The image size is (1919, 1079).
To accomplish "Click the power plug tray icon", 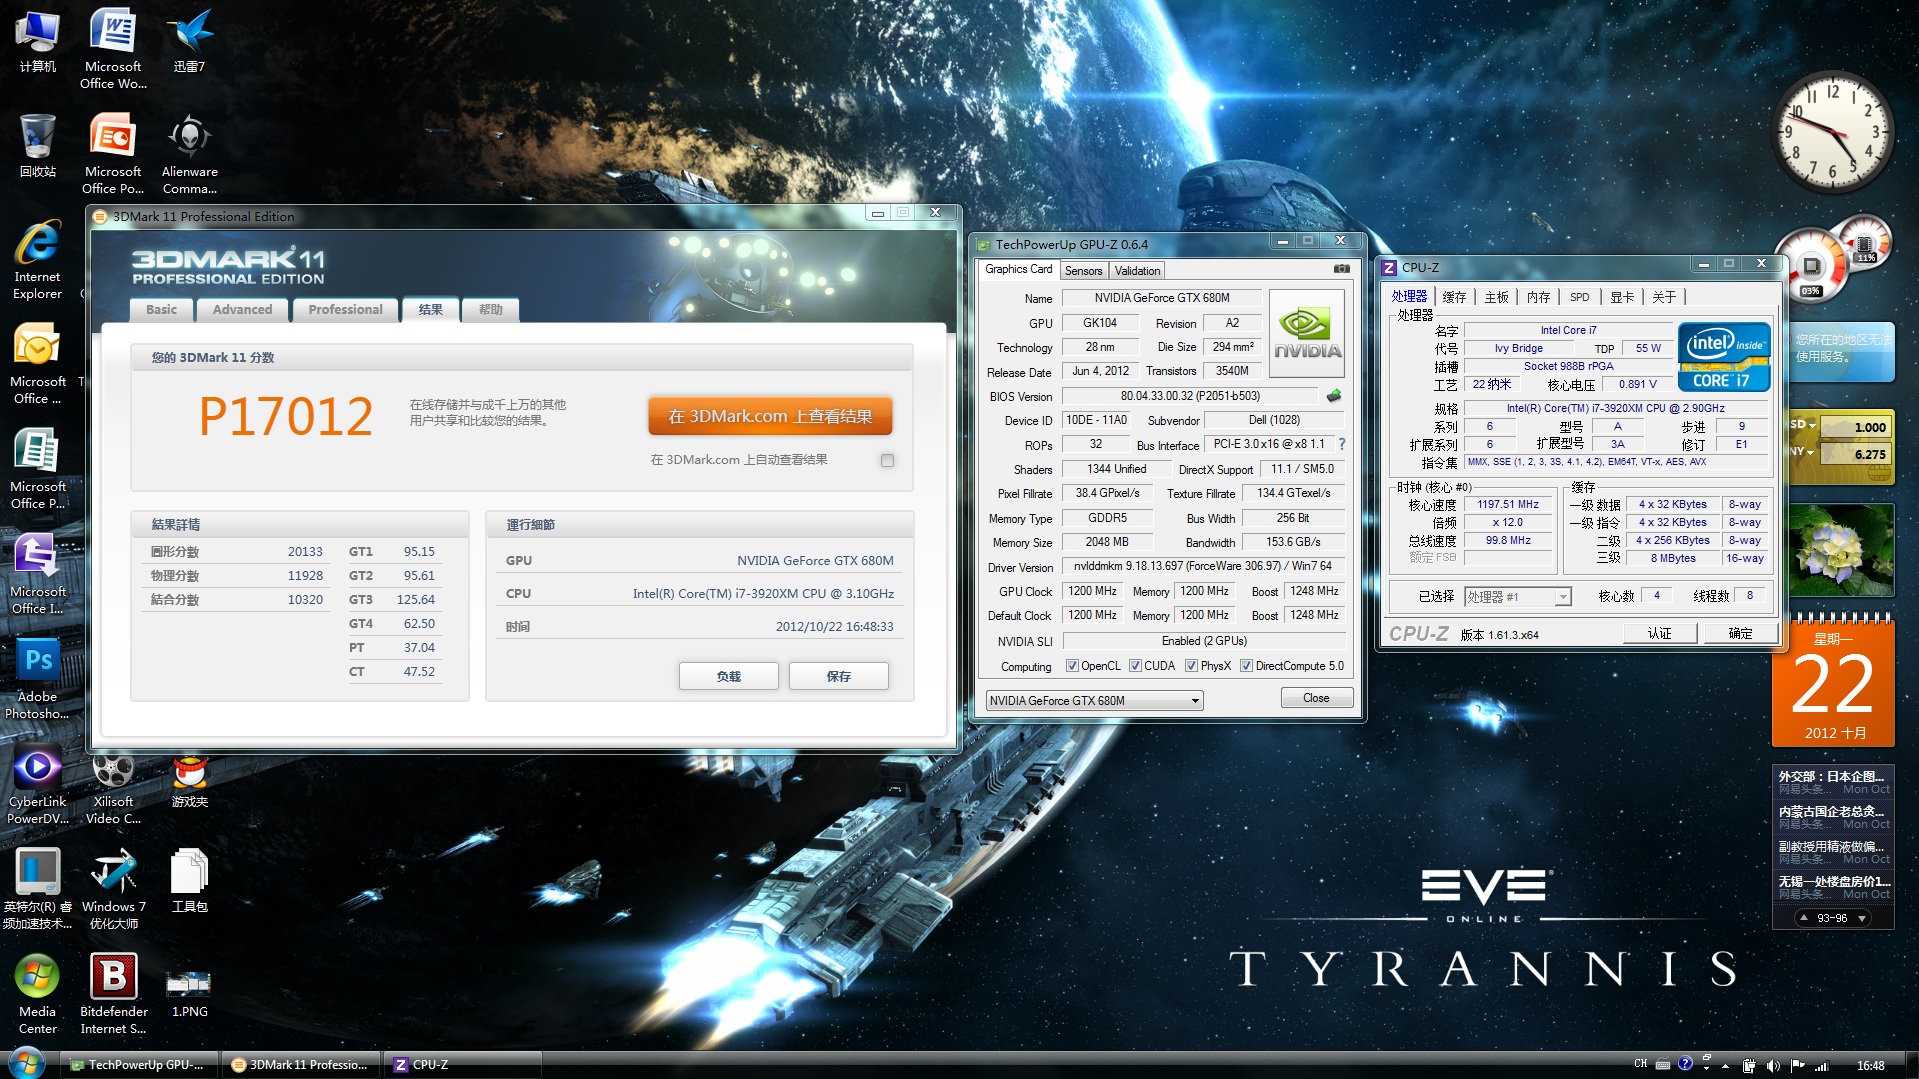I will pyautogui.click(x=1748, y=1065).
